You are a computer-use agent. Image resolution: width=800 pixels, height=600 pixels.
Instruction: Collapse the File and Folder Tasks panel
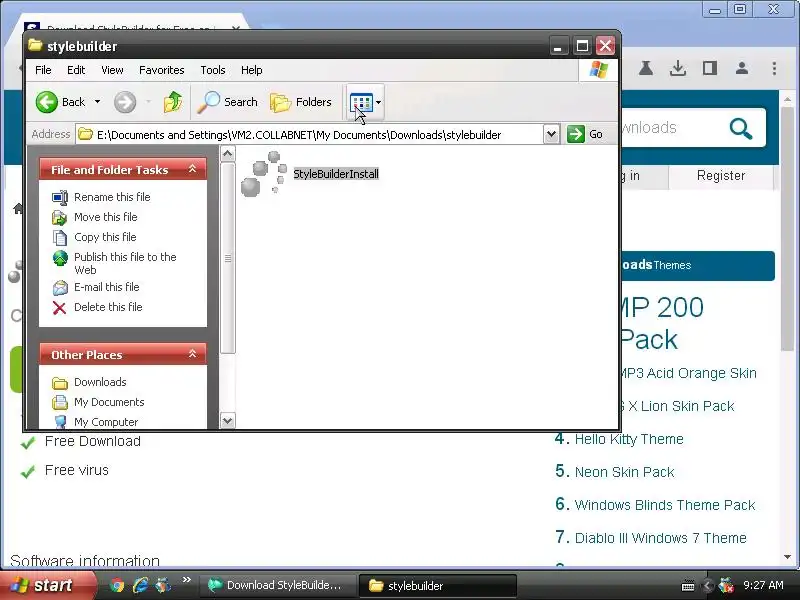[x=192, y=169]
